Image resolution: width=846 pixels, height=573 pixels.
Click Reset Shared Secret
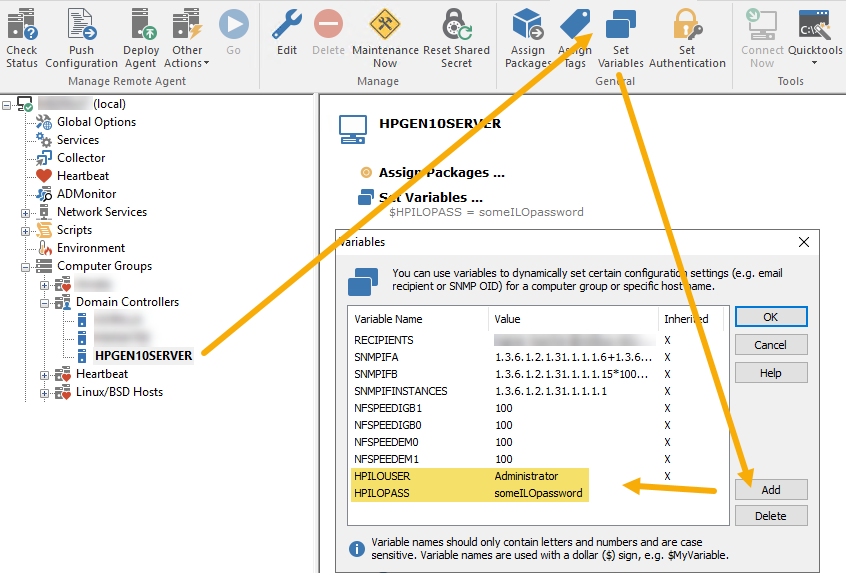pos(456,38)
